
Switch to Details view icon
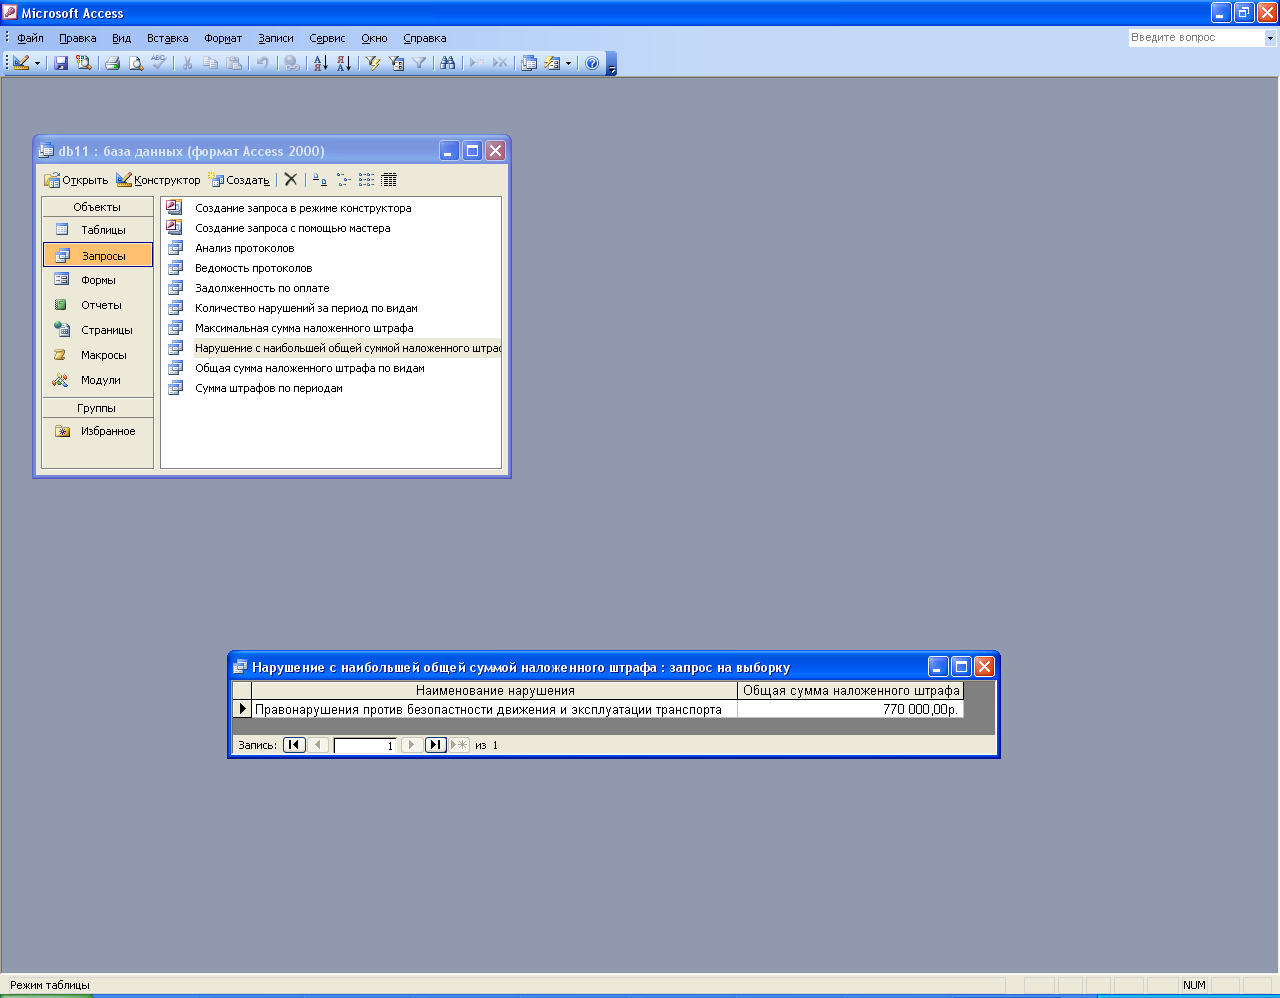click(x=389, y=180)
